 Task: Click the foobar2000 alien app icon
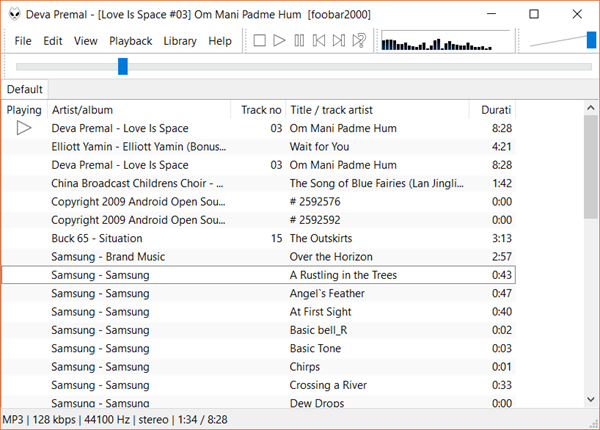15,14
